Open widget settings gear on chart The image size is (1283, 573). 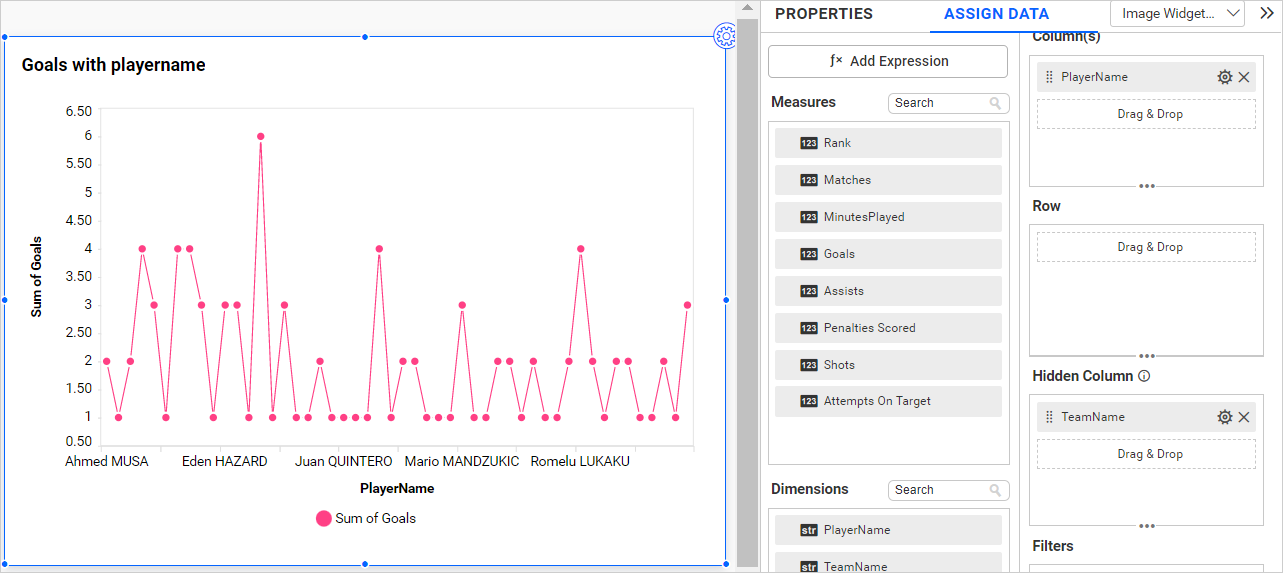click(x=725, y=37)
